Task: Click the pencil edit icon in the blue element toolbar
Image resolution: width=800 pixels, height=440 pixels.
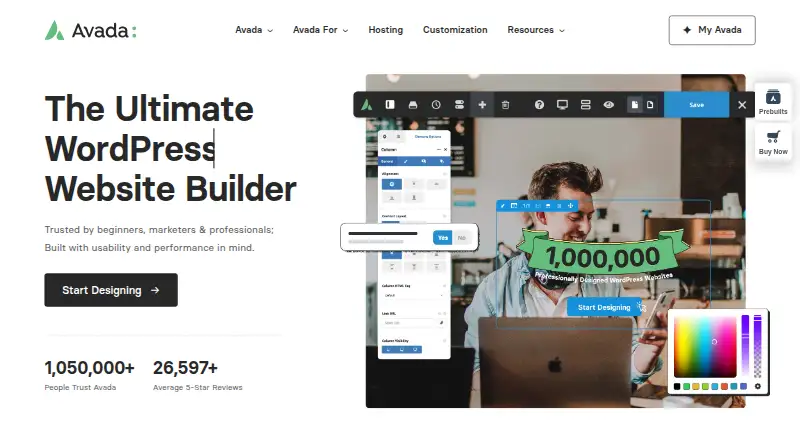Action: (x=503, y=206)
